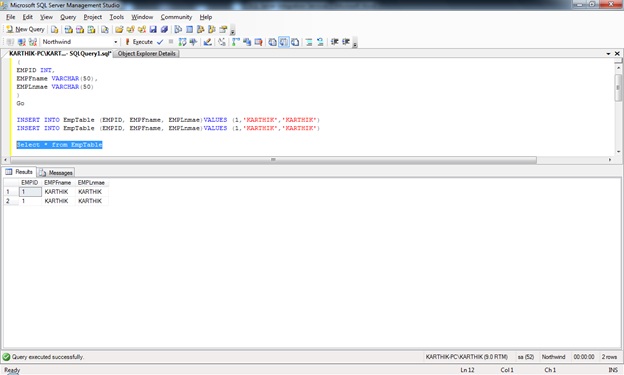Screen dimensions: 624x375
Task: Open the Help menu
Action: click(206, 17)
